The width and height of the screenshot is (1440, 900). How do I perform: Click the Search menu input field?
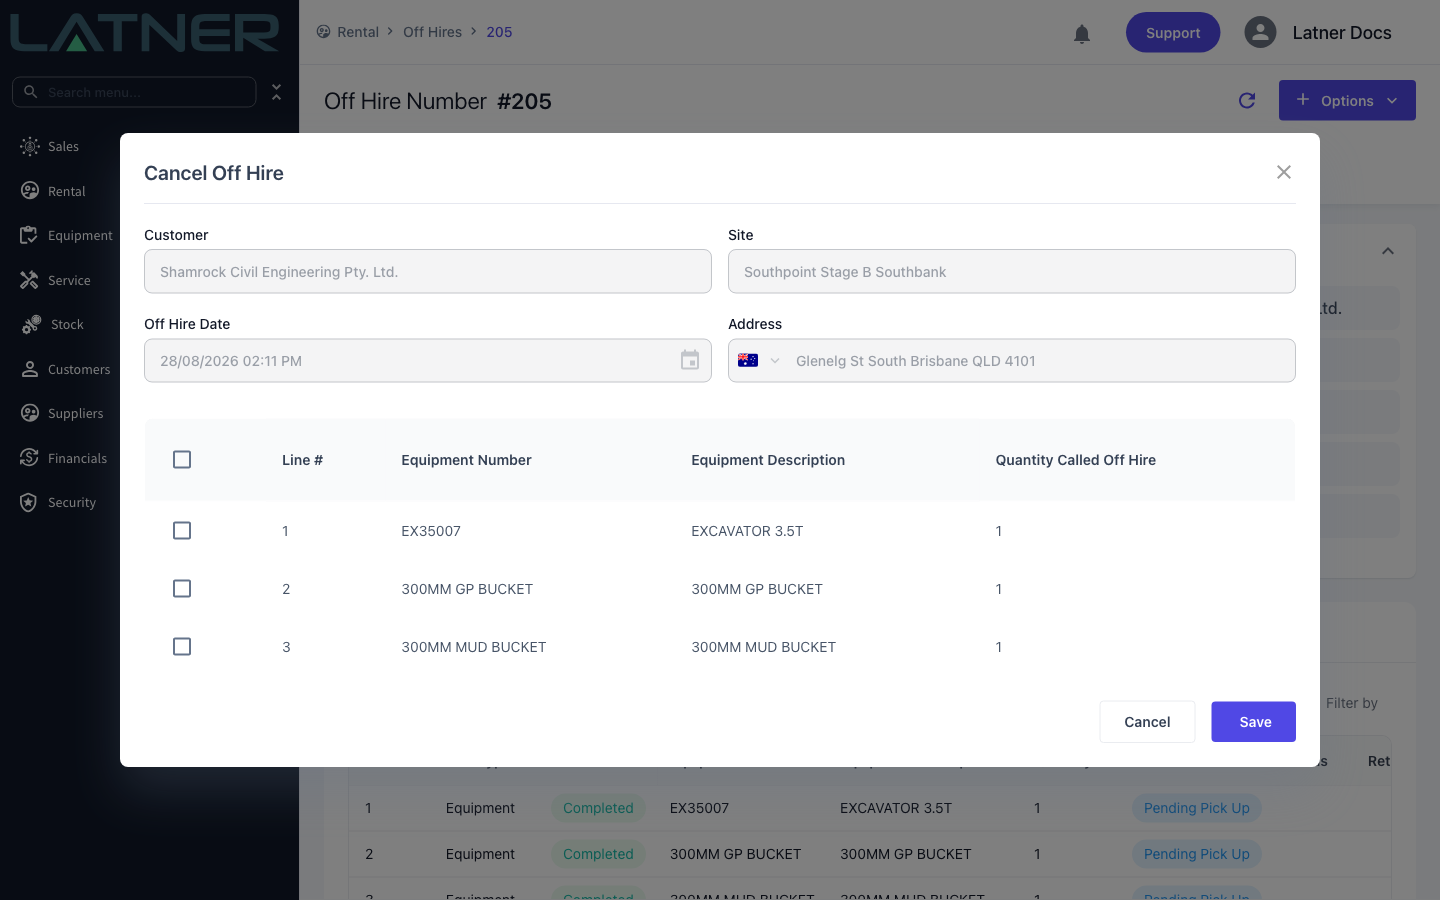(x=134, y=92)
